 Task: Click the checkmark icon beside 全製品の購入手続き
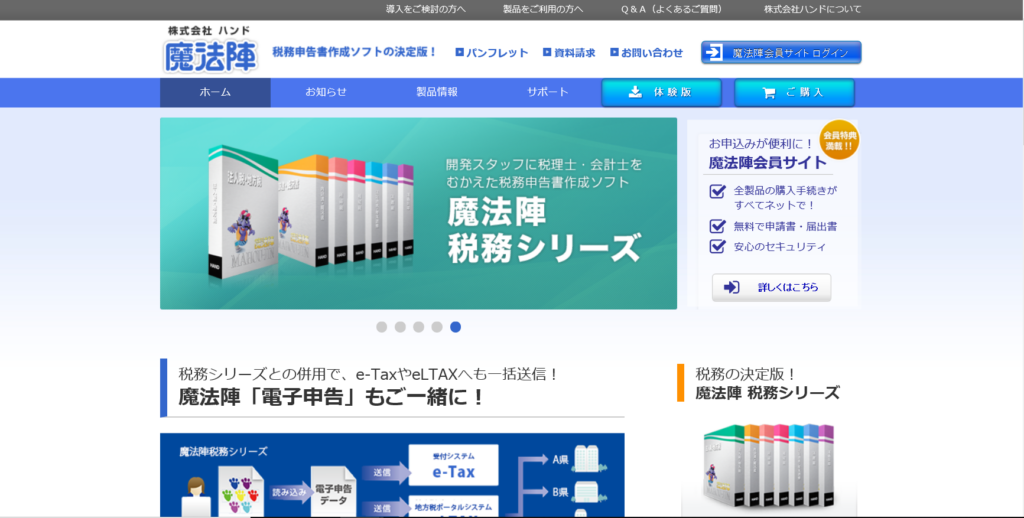[x=718, y=191]
